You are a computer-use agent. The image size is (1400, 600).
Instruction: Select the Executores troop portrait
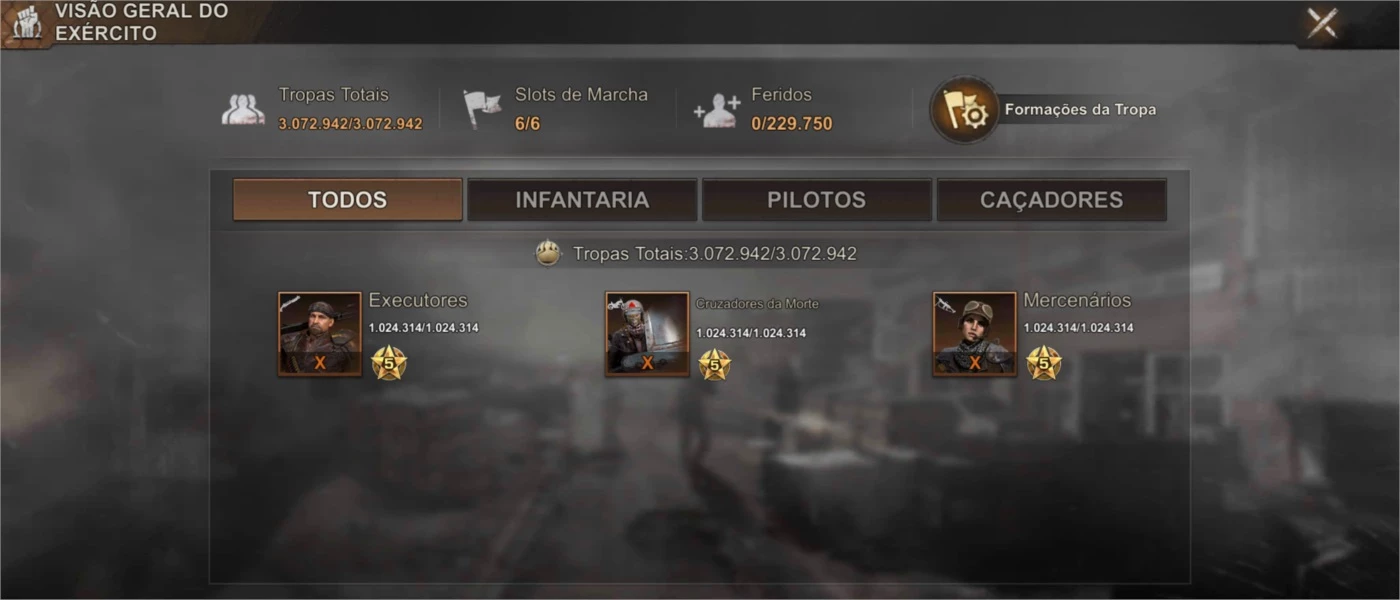[x=320, y=334]
